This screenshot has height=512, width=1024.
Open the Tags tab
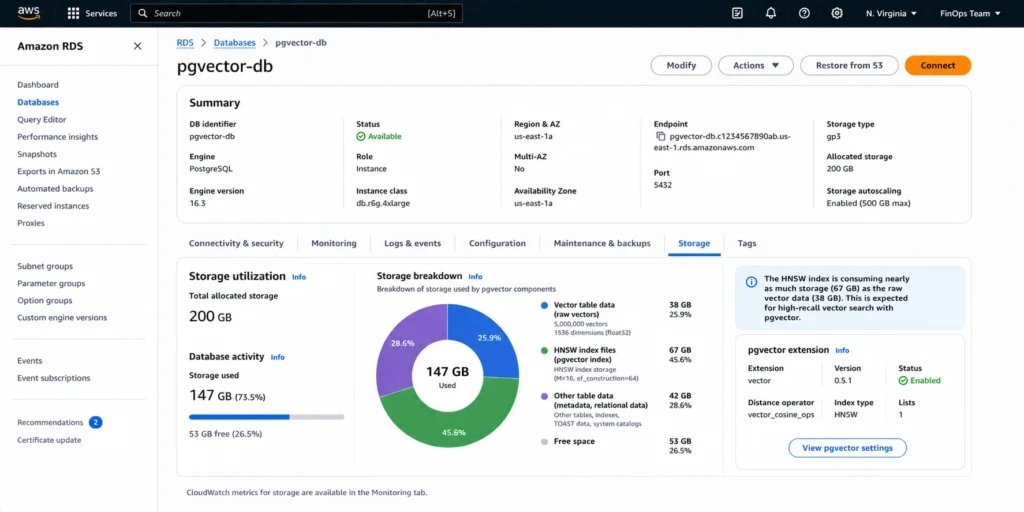coord(746,243)
